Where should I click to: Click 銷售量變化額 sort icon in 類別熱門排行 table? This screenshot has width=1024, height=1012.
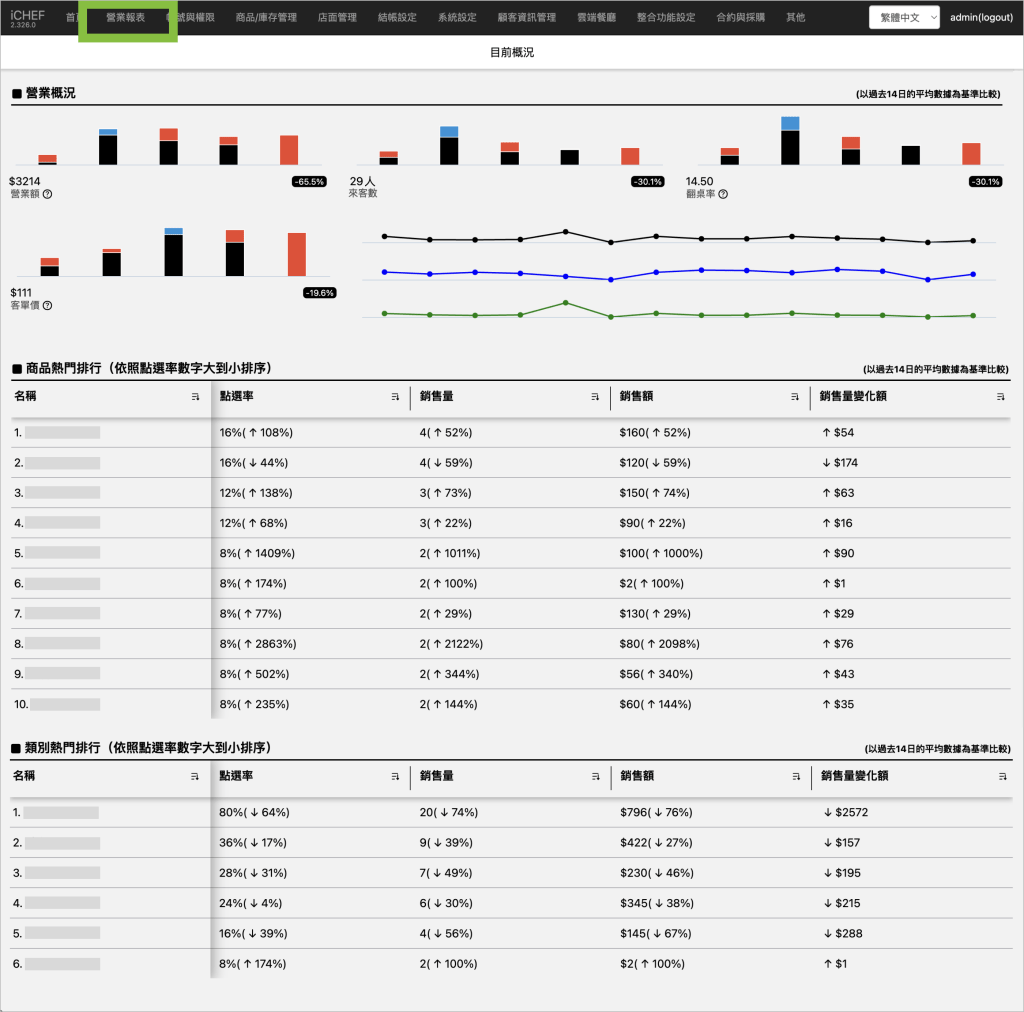[x=1000, y=776]
